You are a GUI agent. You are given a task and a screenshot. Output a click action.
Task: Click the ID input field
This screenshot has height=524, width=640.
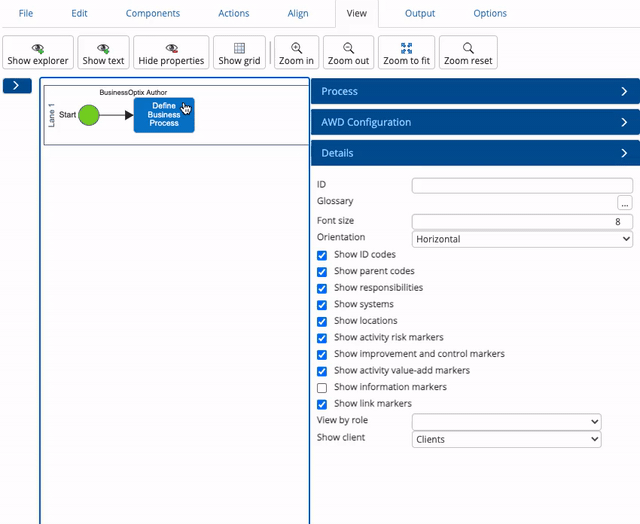[x=522, y=185]
